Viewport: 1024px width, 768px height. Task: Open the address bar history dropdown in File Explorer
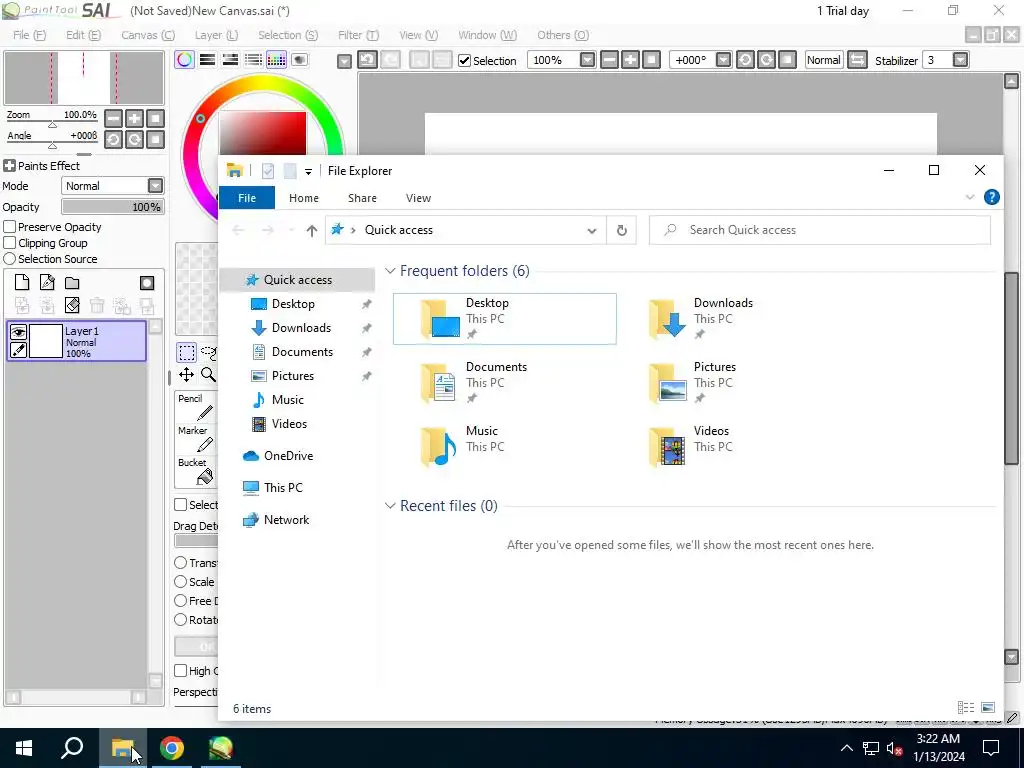tap(592, 231)
